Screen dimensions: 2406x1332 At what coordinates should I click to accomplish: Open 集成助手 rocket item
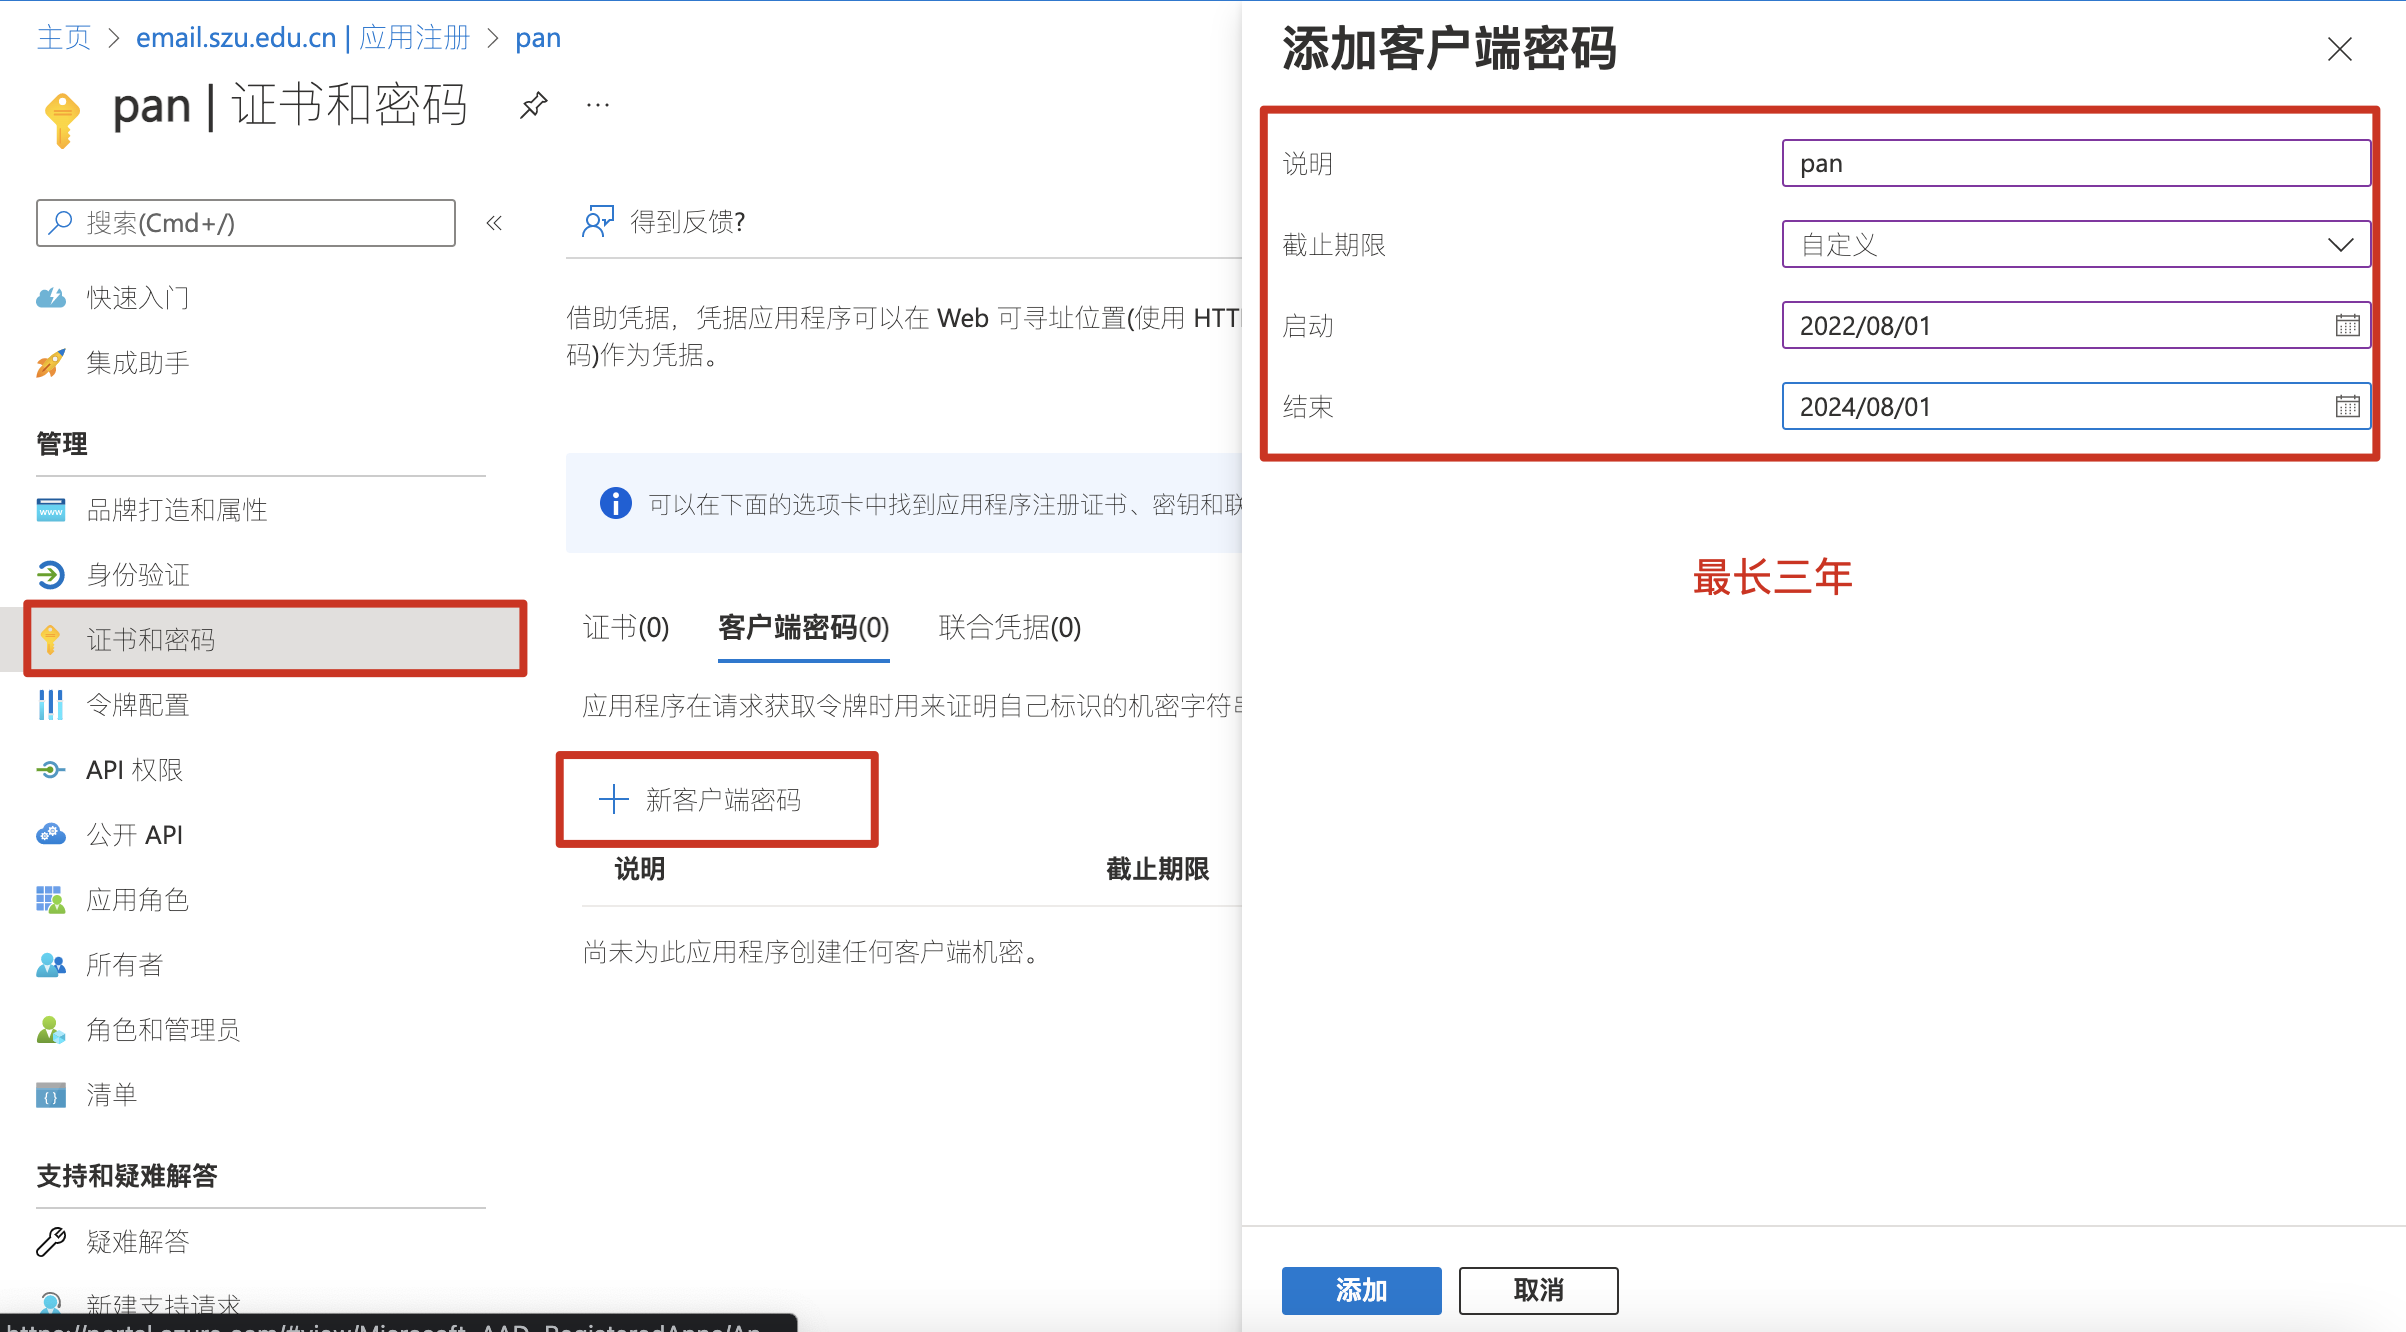[137, 363]
